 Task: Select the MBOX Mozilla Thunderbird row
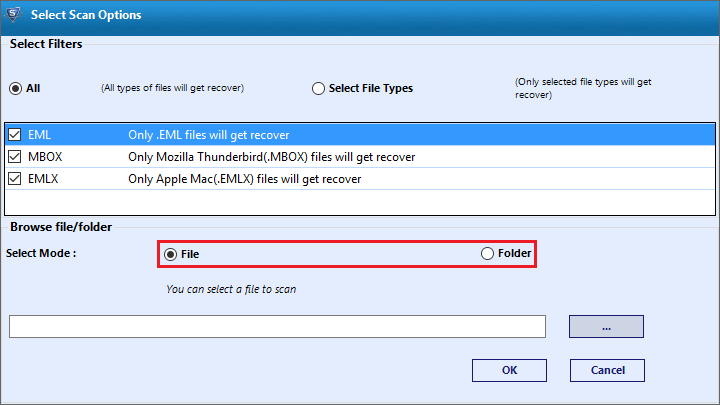[360, 157]
